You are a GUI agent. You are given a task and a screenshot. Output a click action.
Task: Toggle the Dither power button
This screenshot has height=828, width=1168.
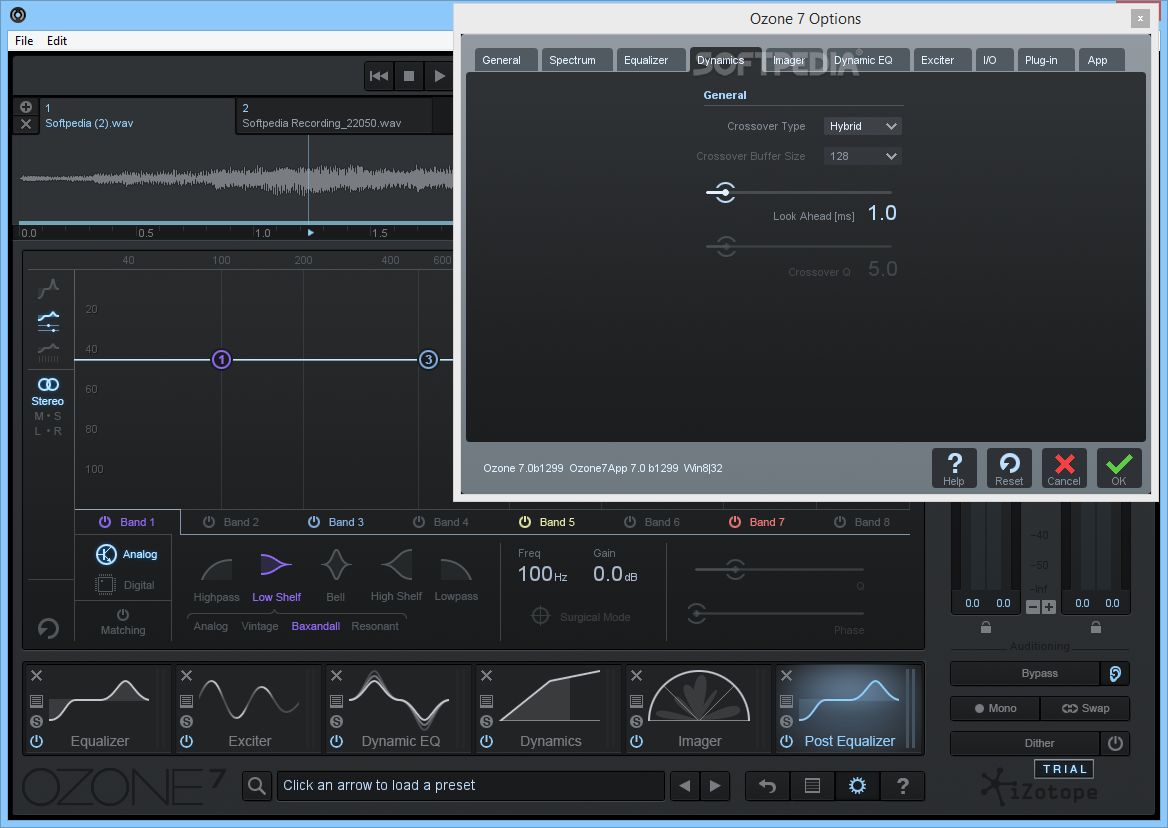[1115, 743]
